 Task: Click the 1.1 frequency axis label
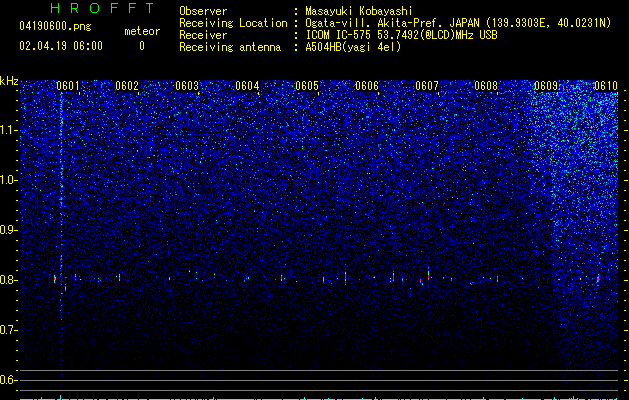[8, 130]
